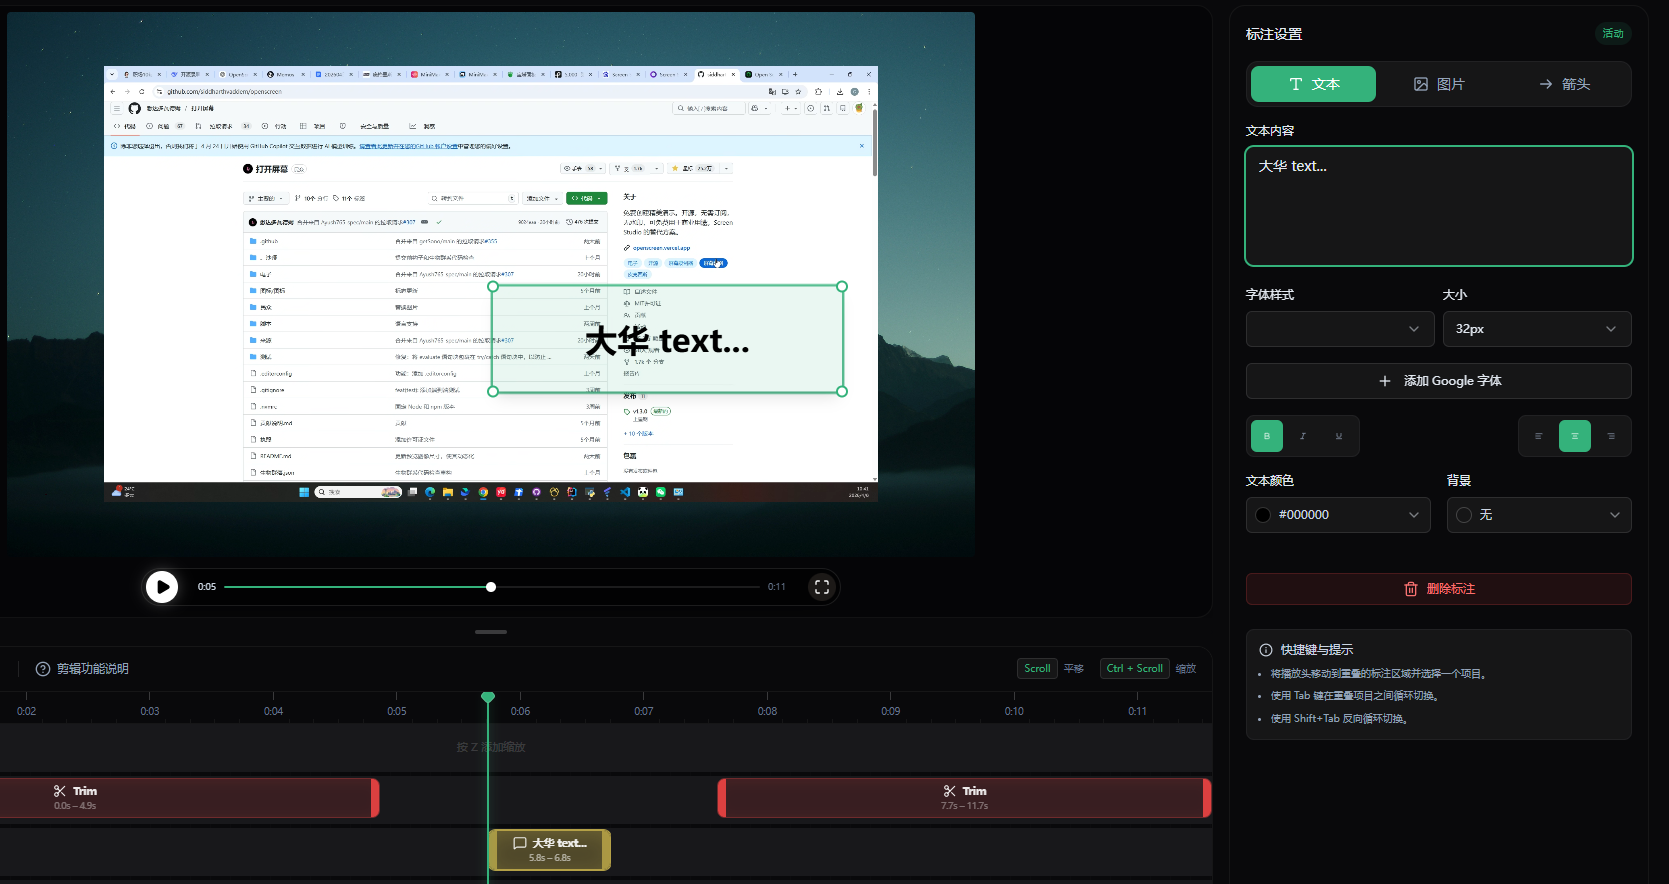Screen dimensions: 1669x884
Task: Click the green playhead marker on timeline
Action: [x=488, y=697]
